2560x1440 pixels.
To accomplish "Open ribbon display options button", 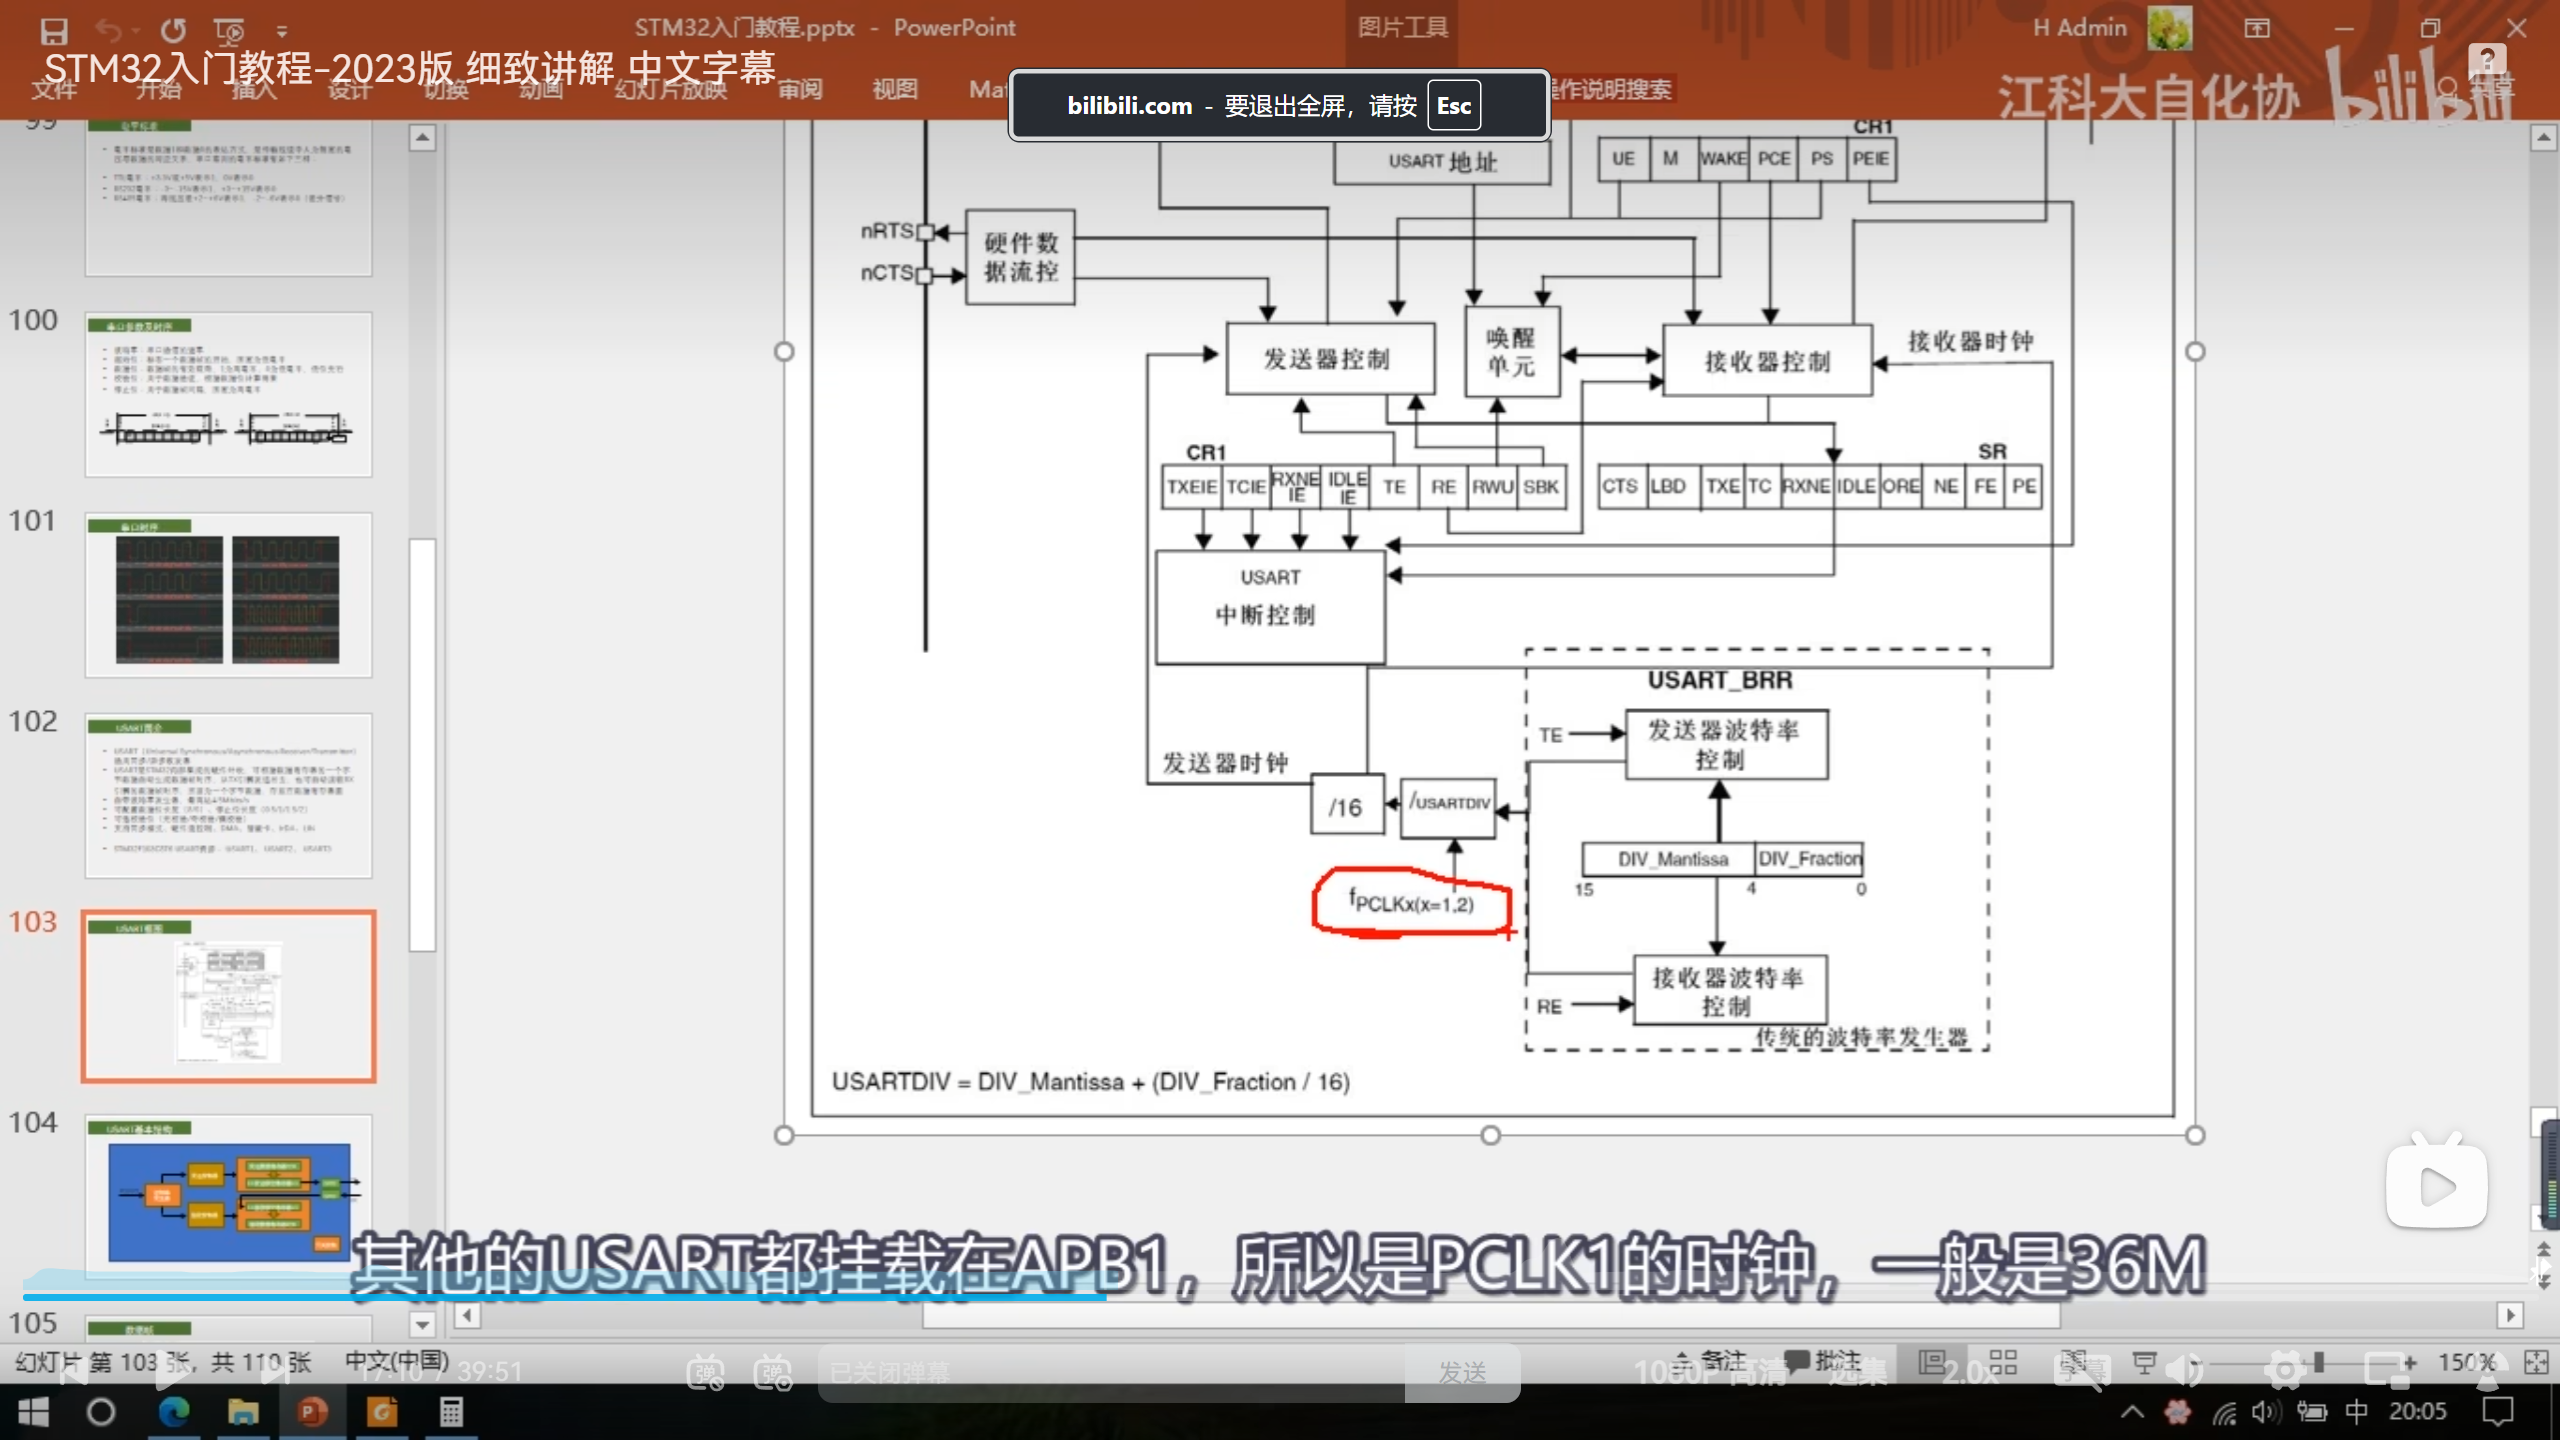I will coord(2257,28).
